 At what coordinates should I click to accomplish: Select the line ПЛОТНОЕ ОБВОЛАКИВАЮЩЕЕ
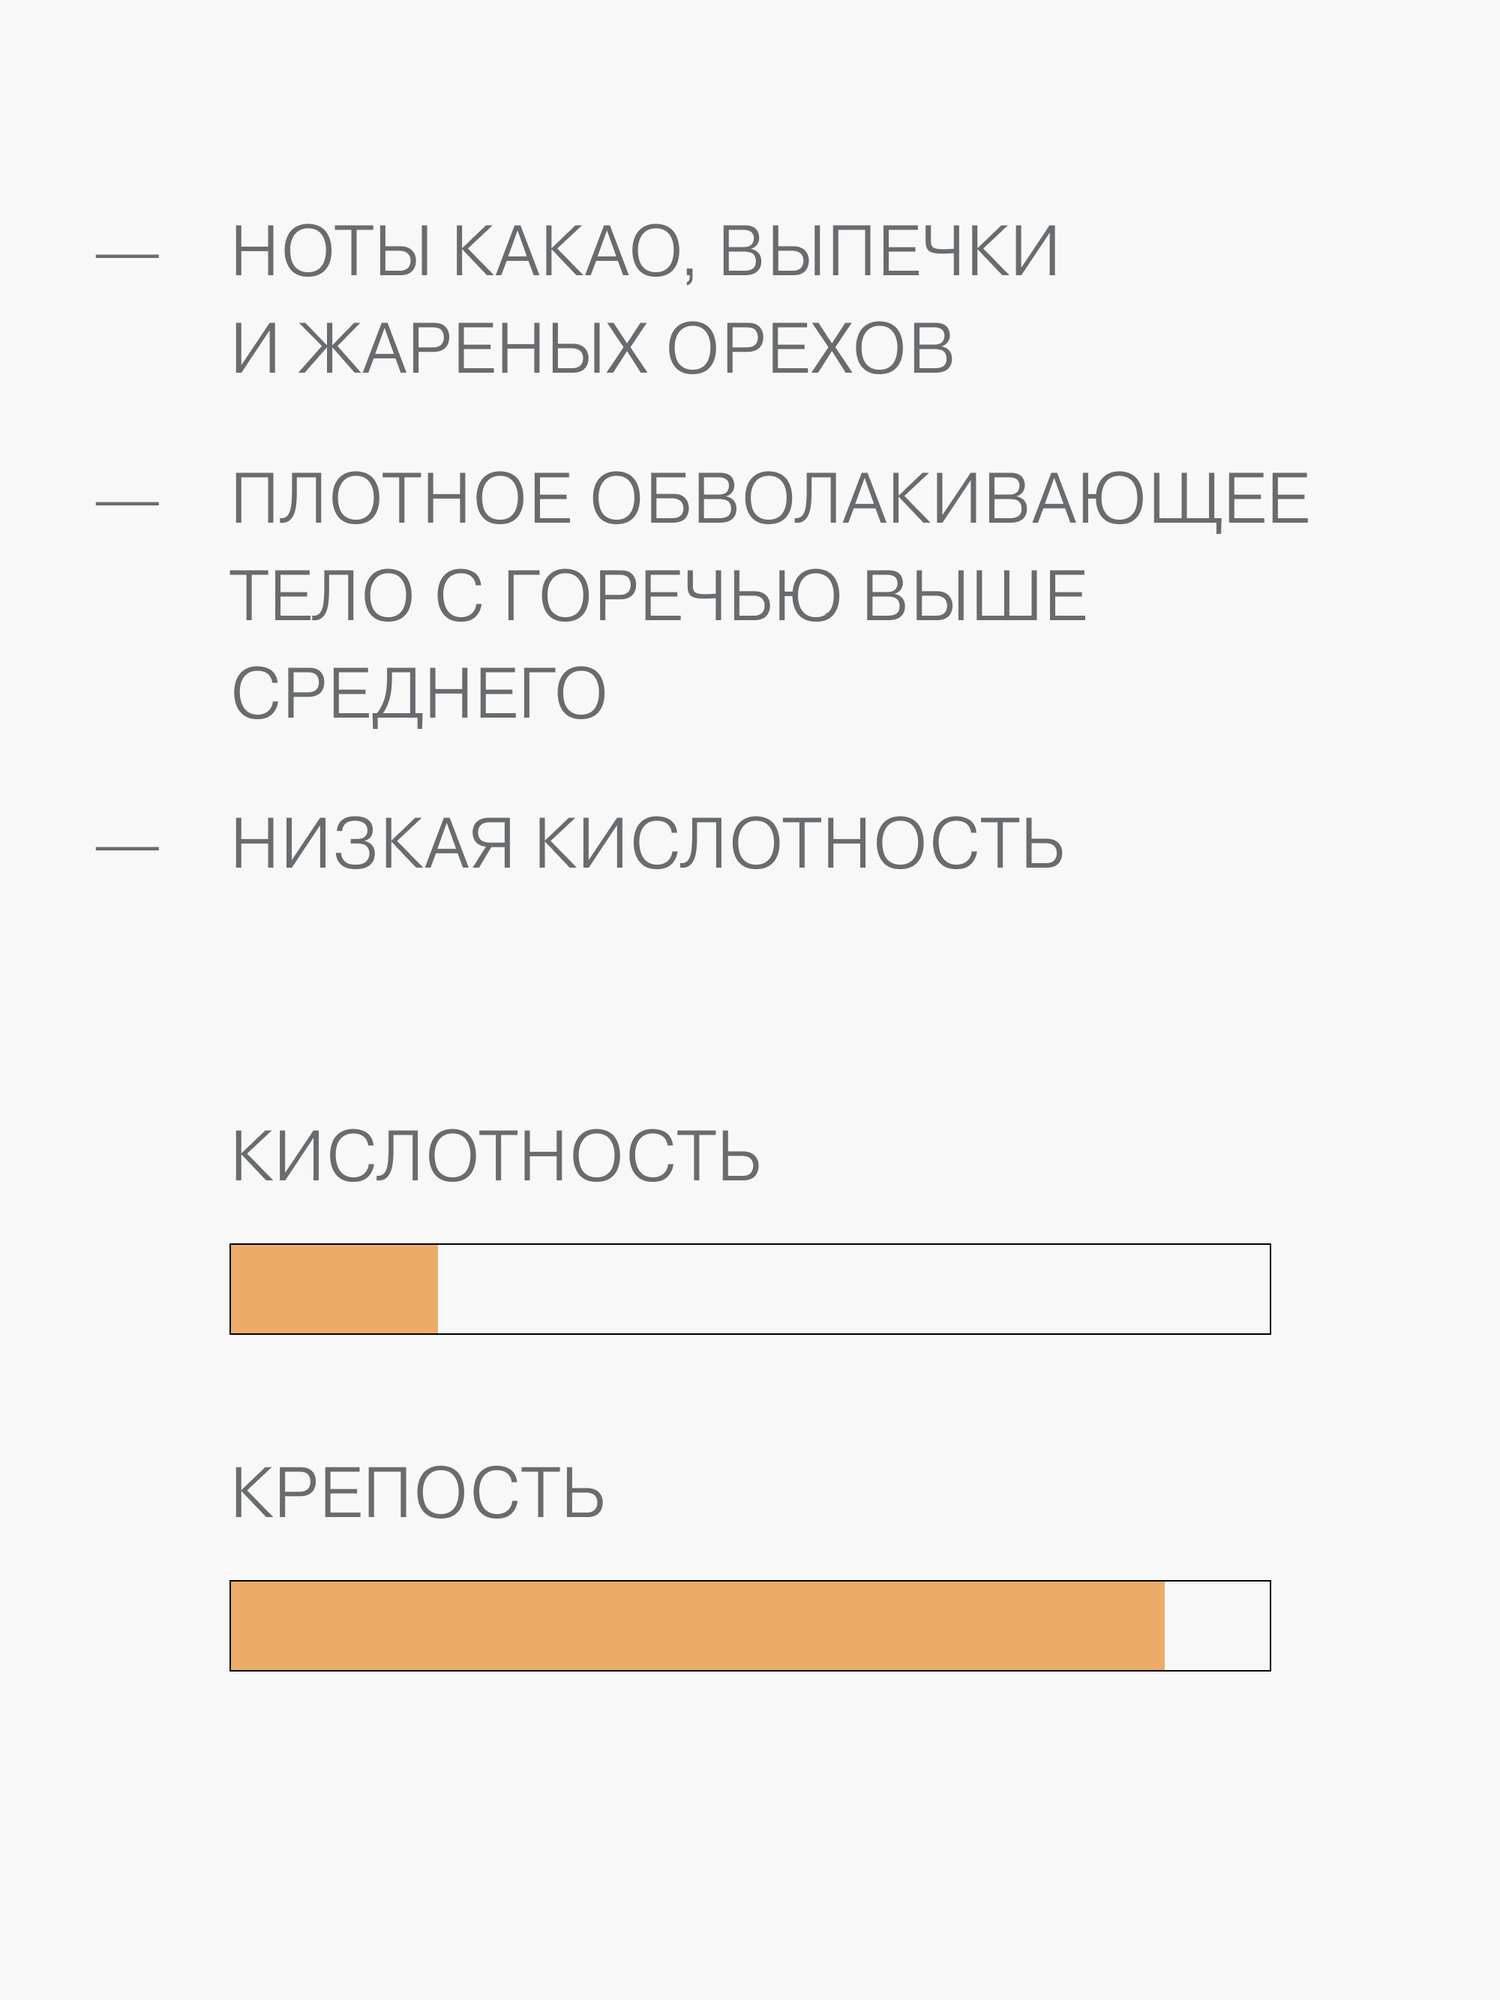tap(770, 500)
